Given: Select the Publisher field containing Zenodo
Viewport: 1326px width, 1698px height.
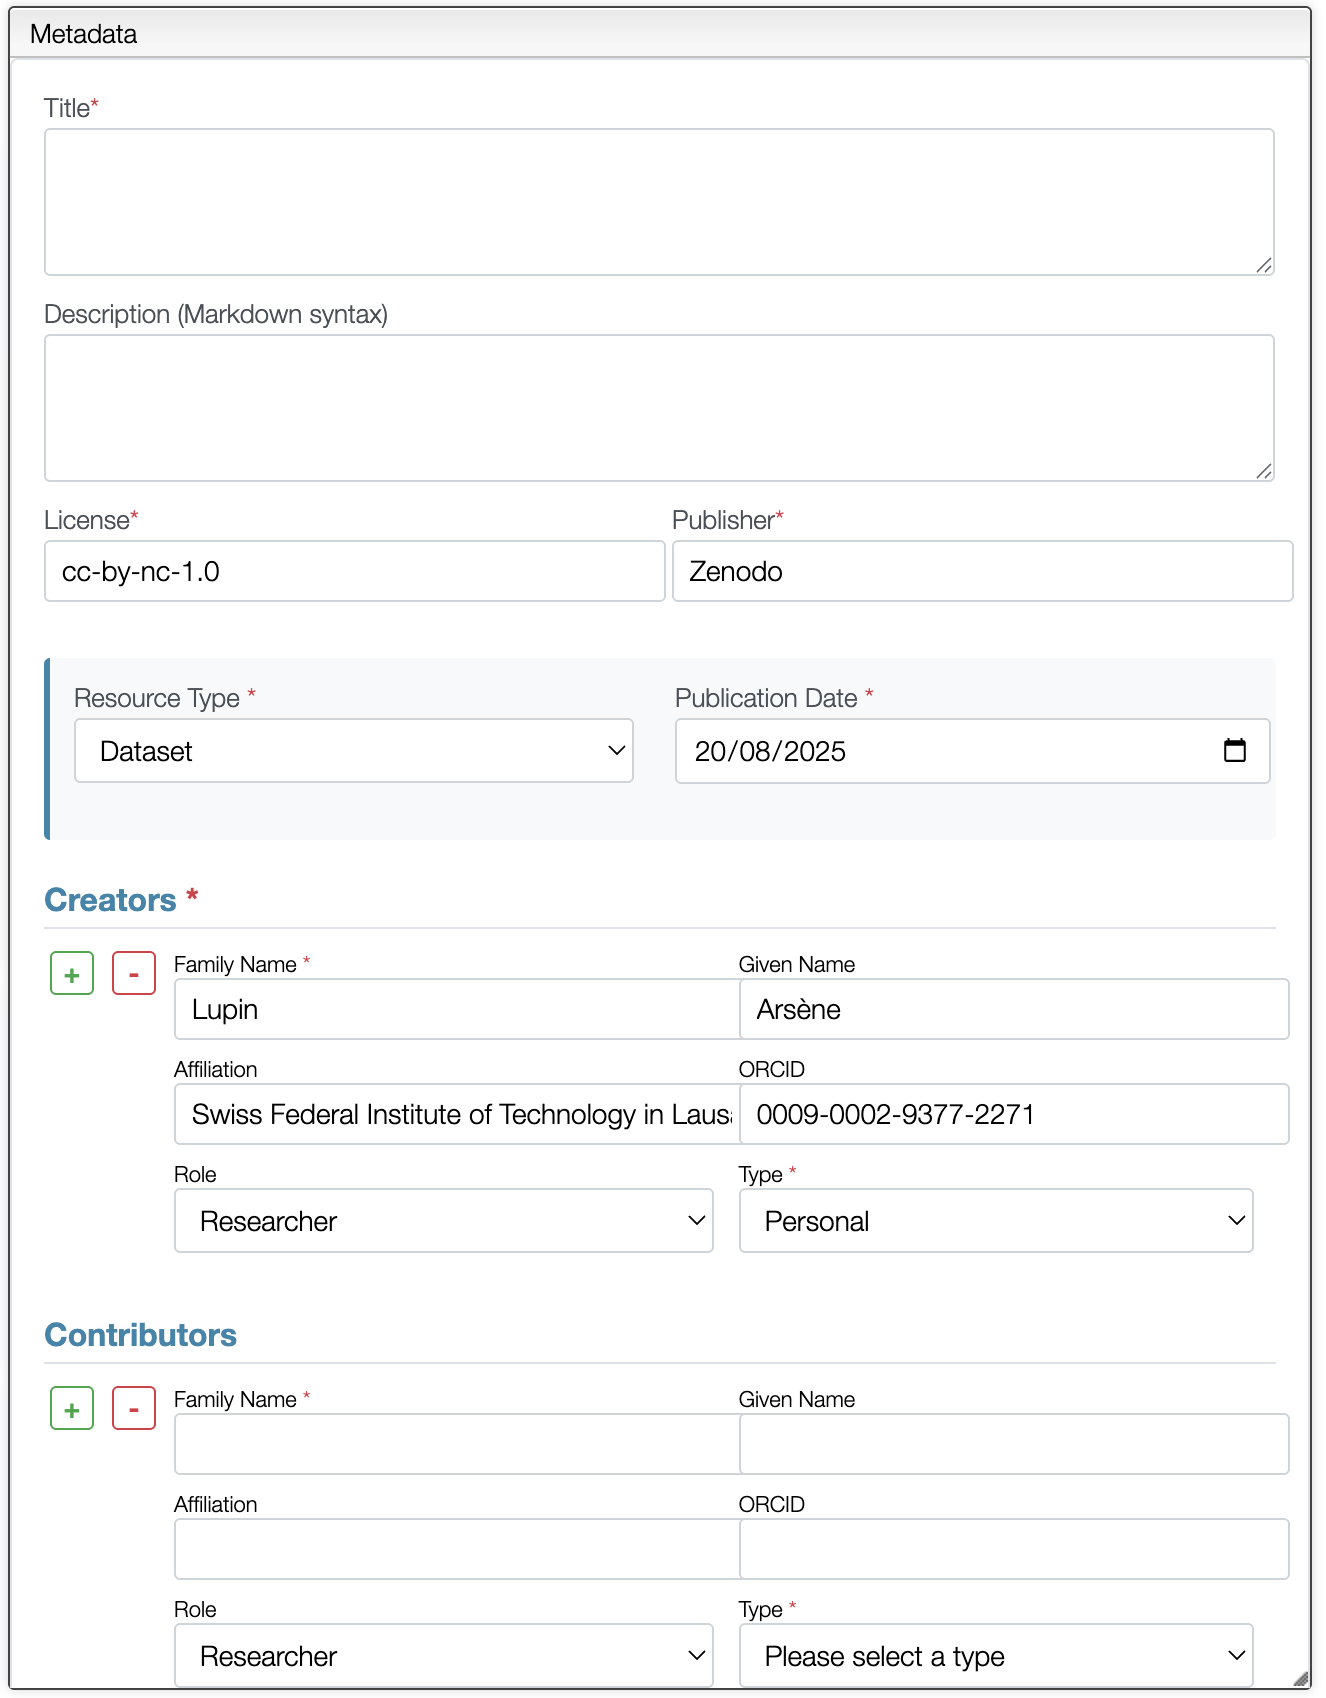Looking at the screenshot, I should point(983,571).
